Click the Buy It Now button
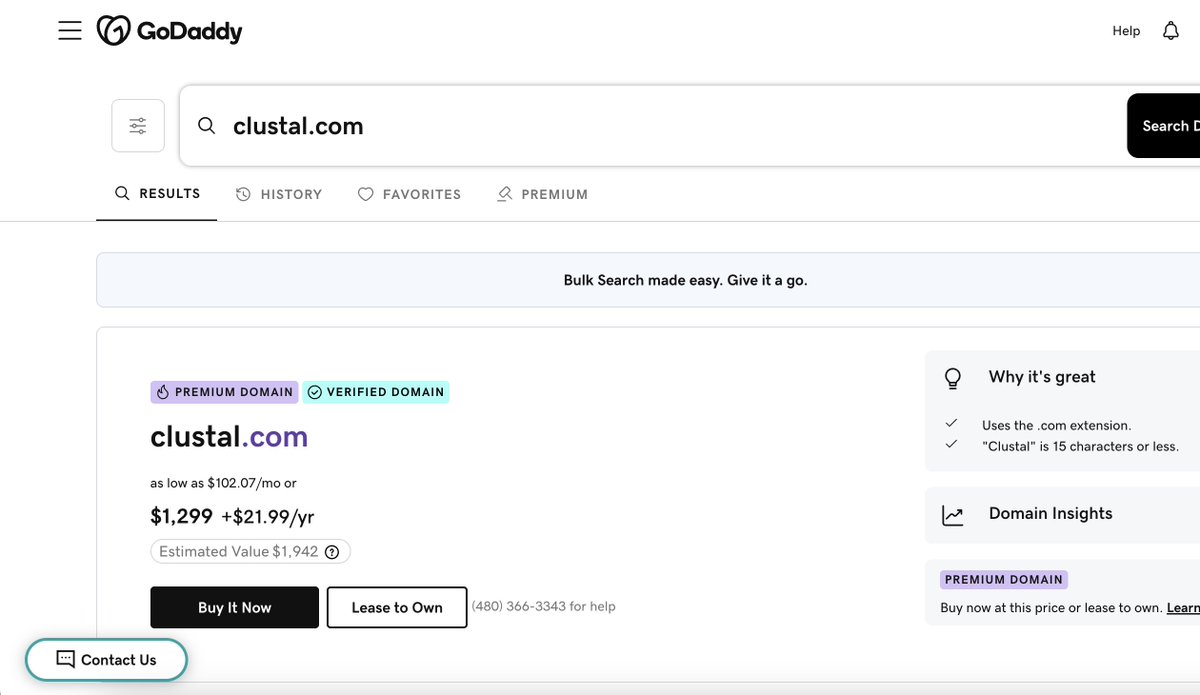Screen dimensions: 1200x695 235,607
